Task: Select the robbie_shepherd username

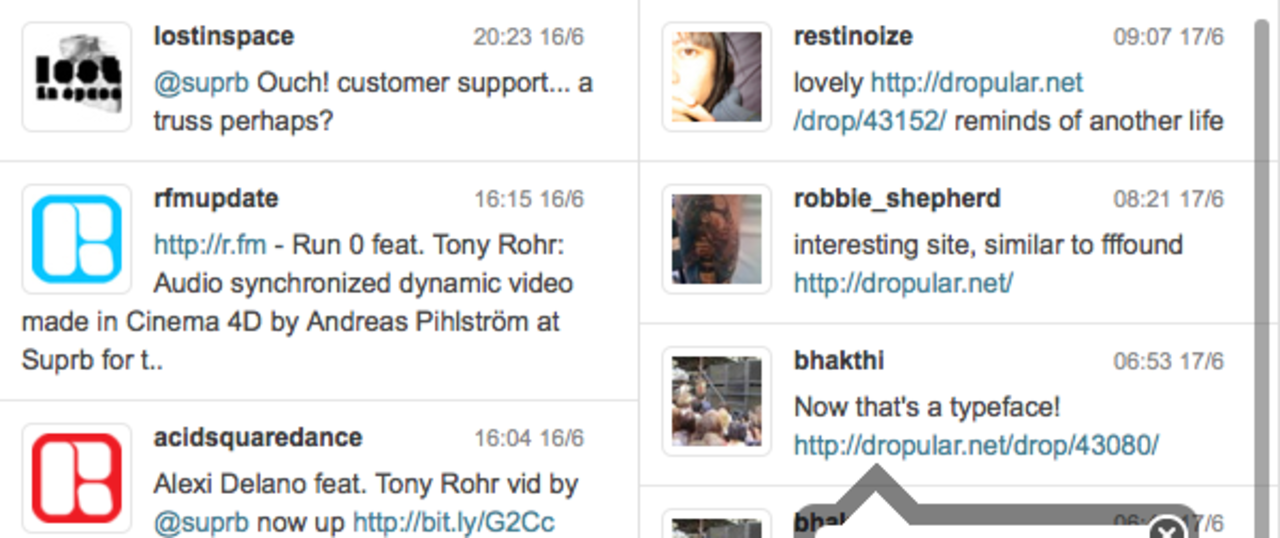Action: [x=897, y=199]
